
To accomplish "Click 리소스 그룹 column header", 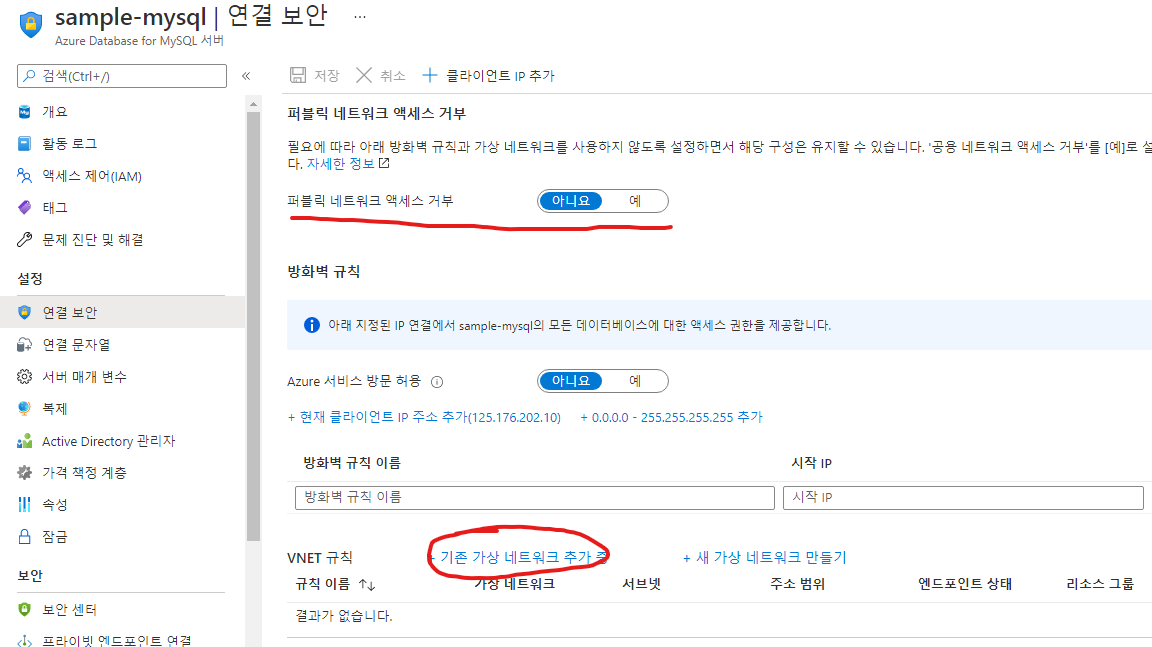I will 1100,584.
